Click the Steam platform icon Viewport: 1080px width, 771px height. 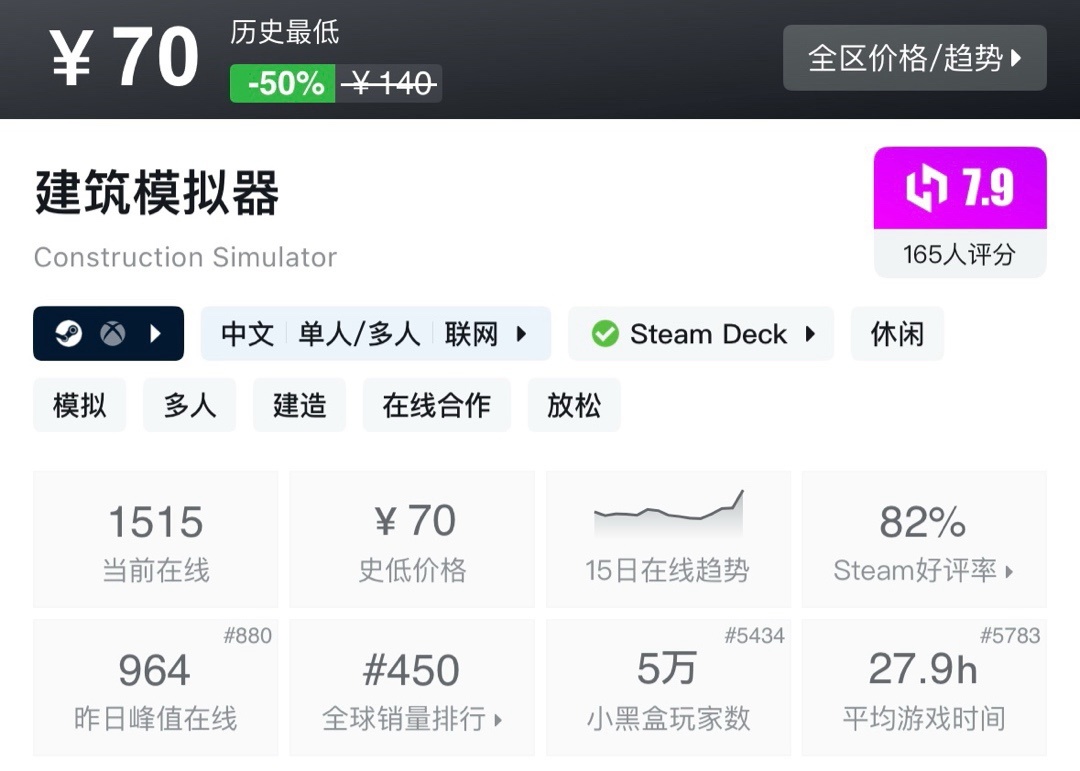(x=69, y=334)
